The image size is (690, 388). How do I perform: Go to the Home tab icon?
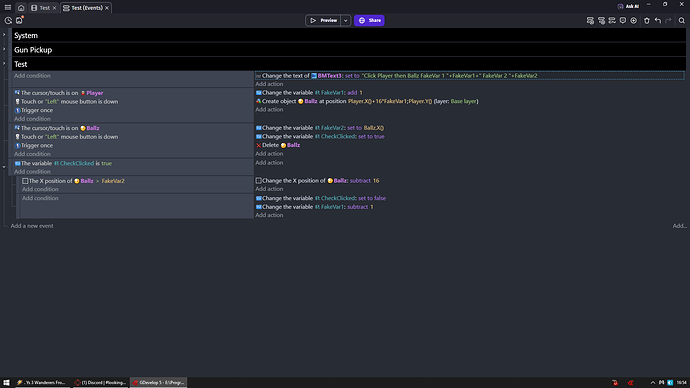[x=21, y=8]
